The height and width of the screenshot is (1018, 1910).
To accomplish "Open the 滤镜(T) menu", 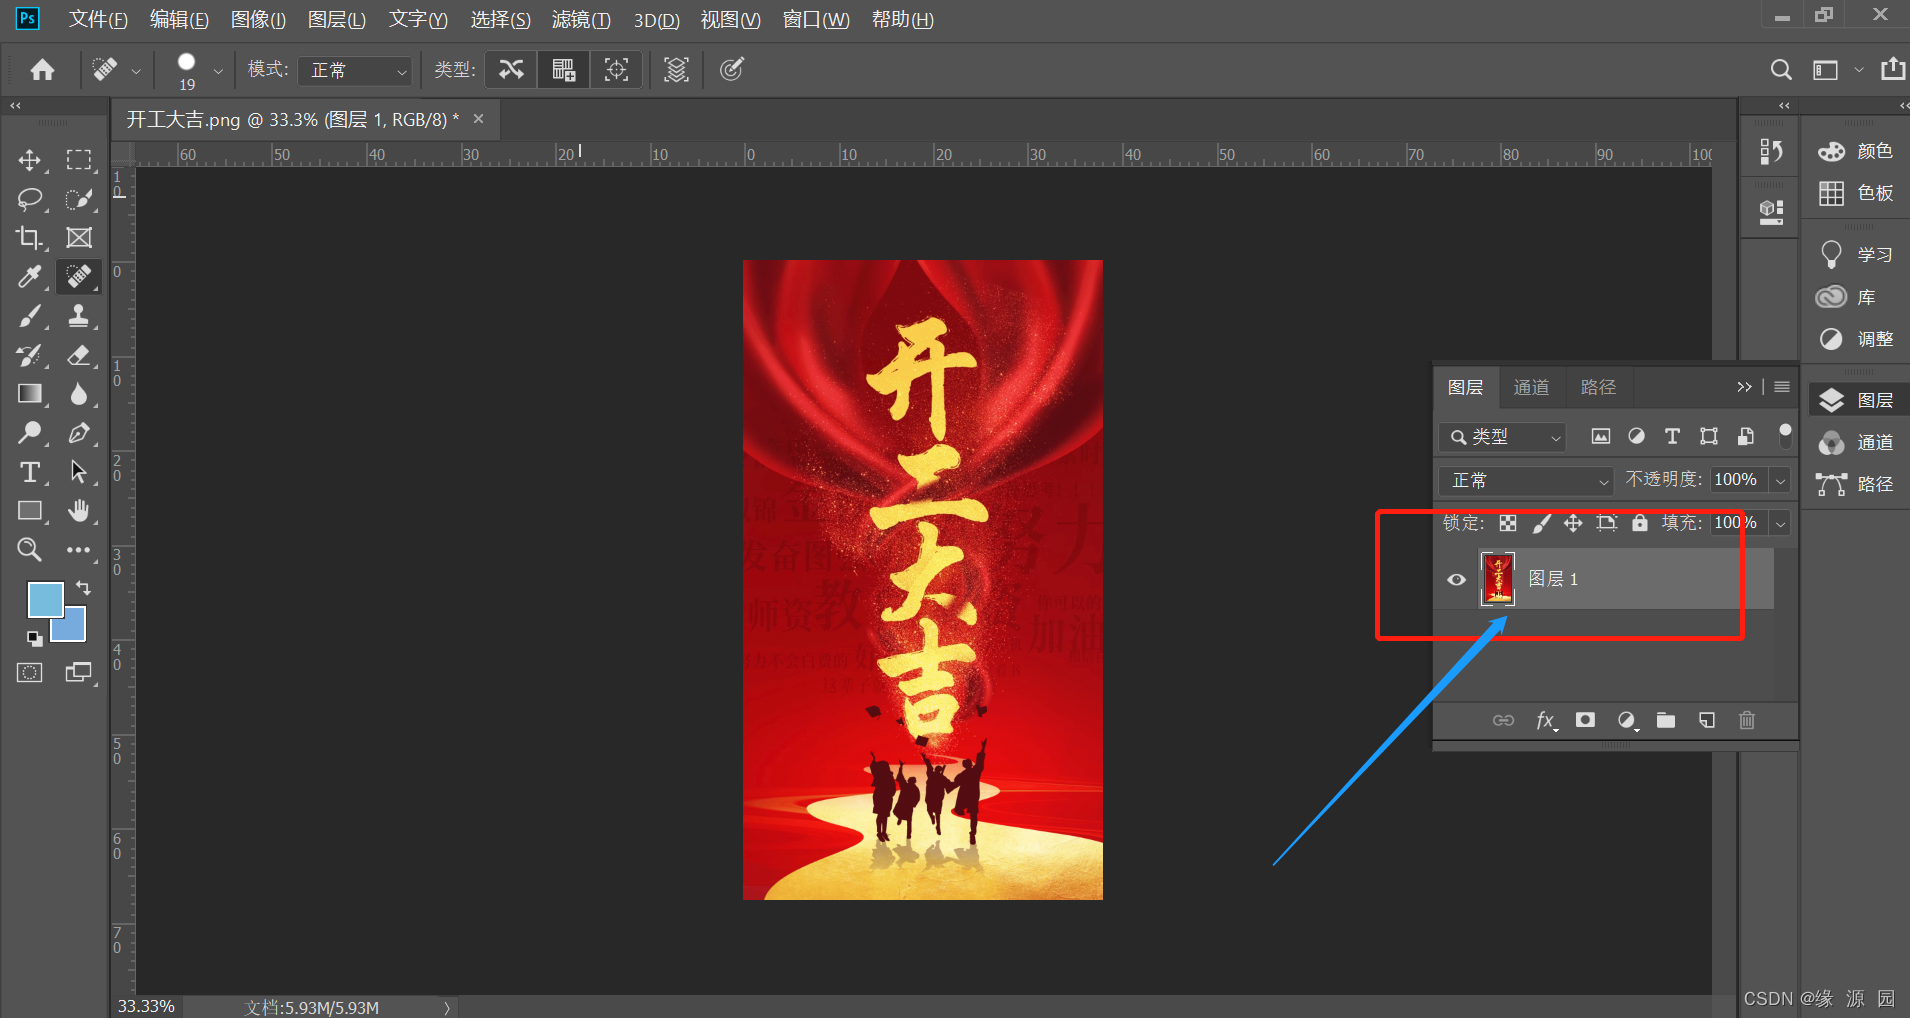I will pyautogui.click(x=581, y=20).
